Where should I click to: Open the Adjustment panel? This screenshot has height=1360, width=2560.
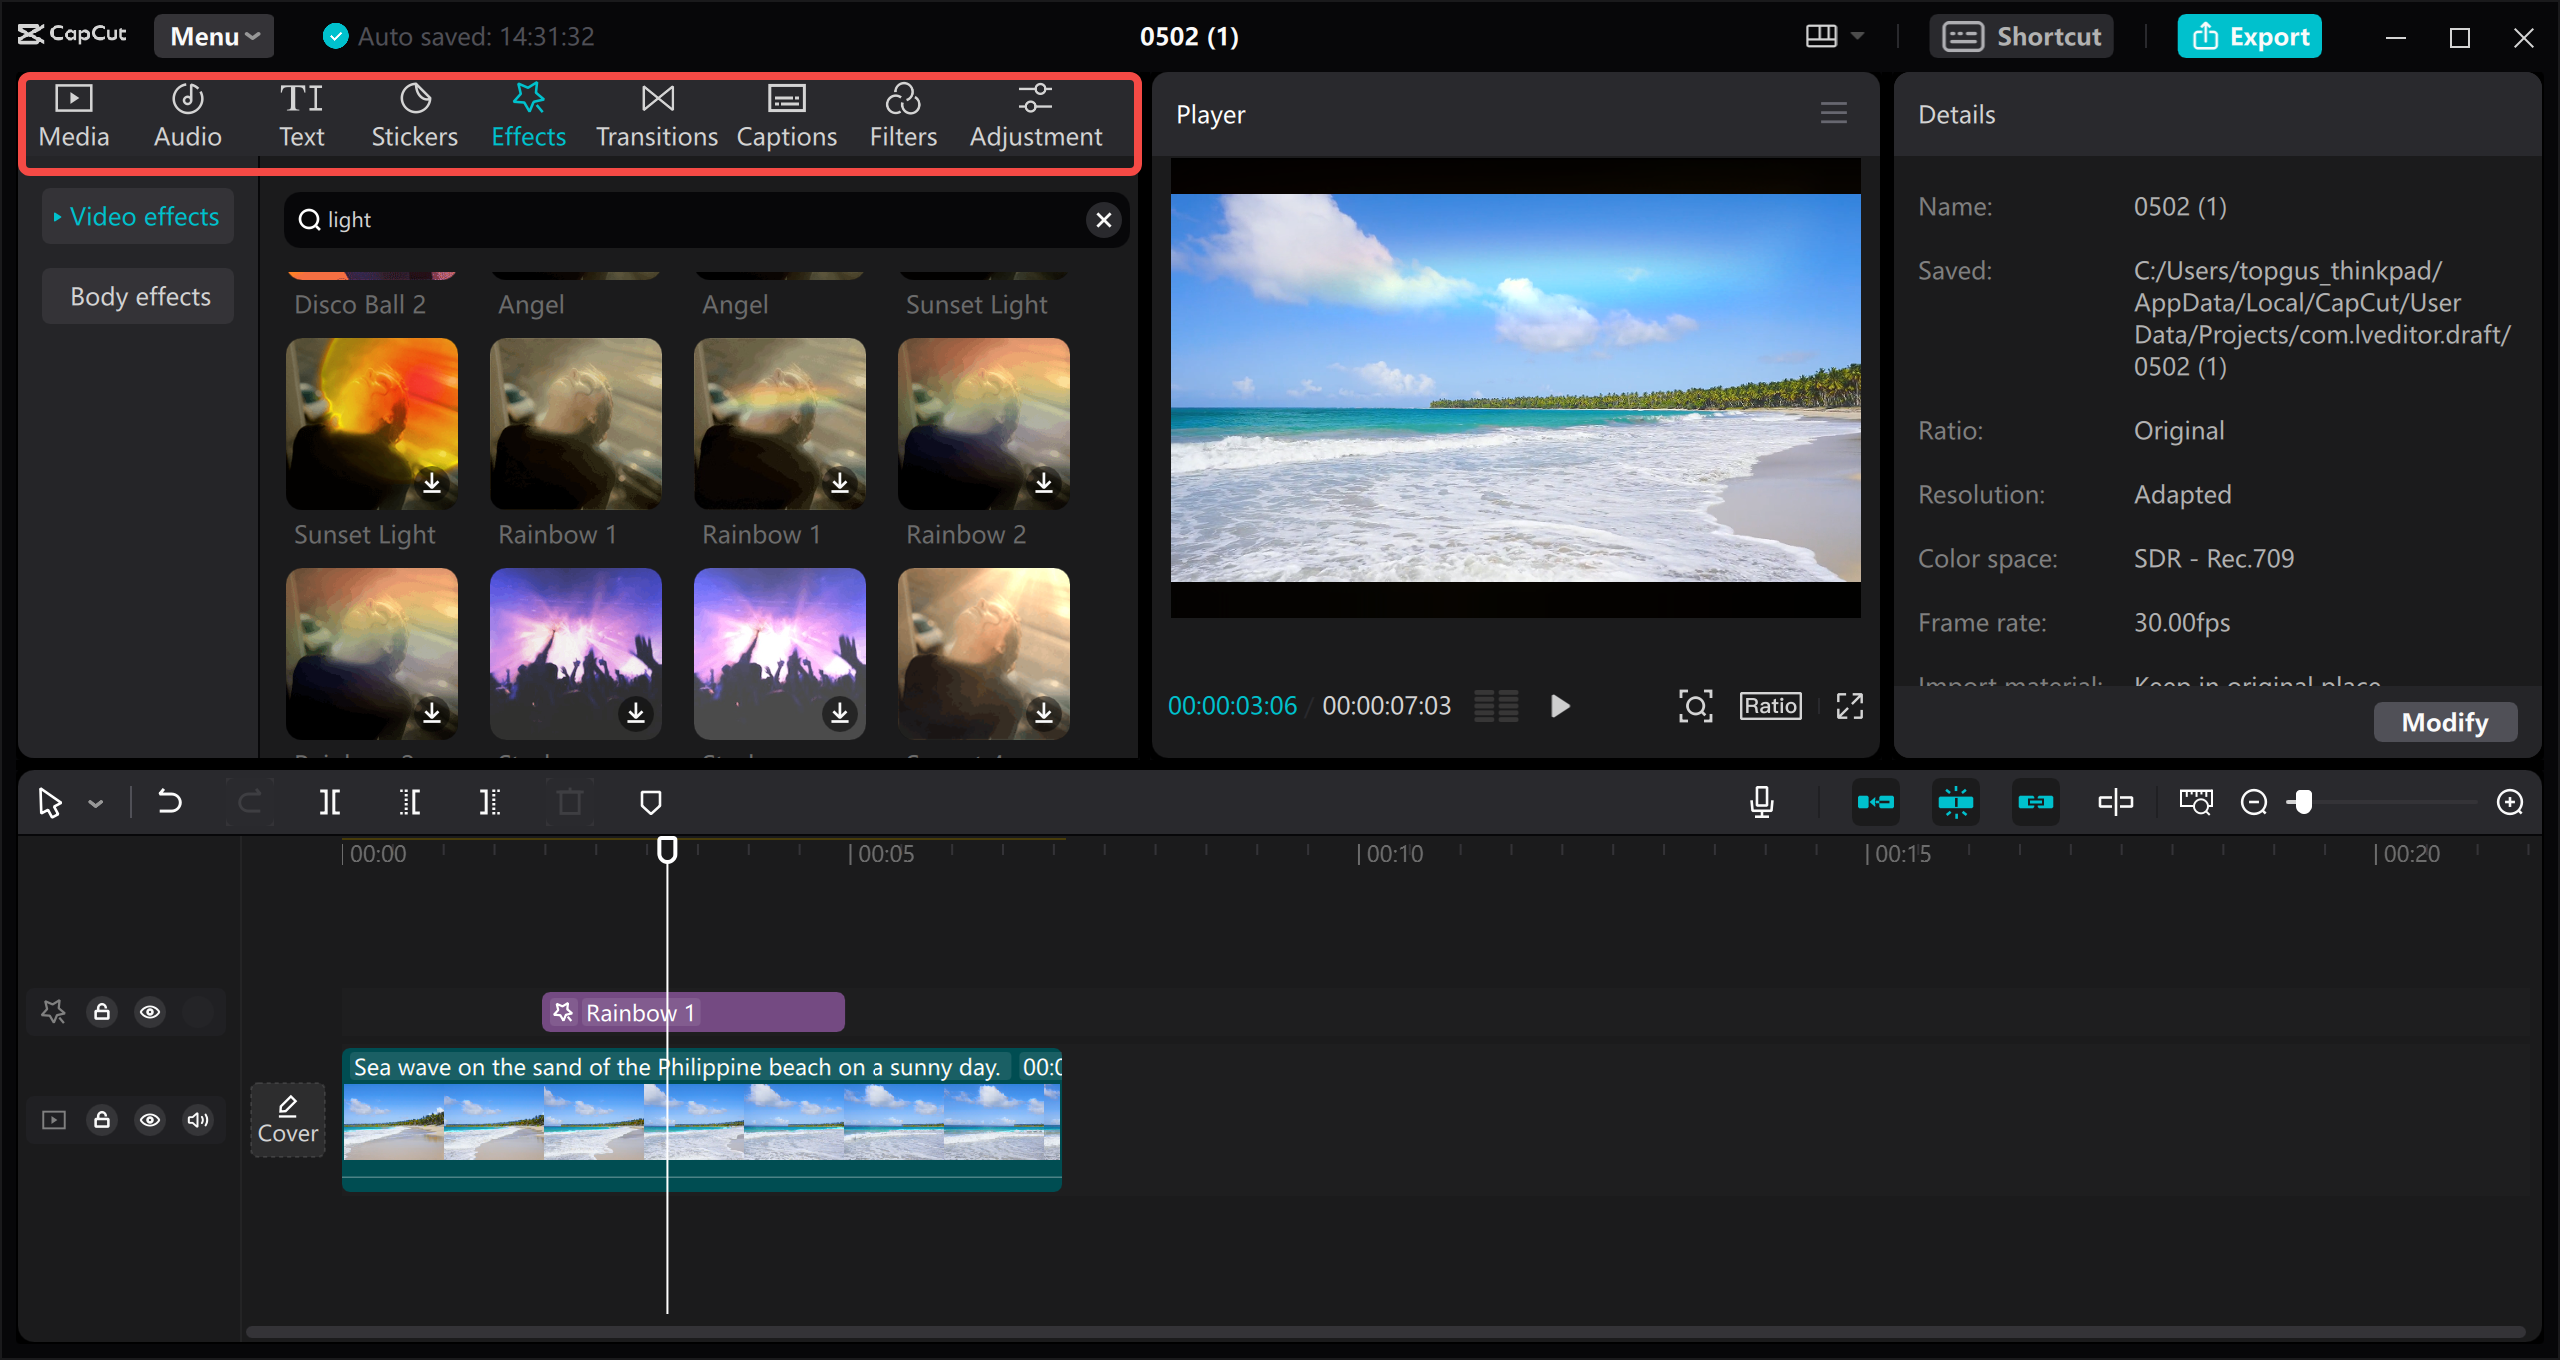[1036, 113]
